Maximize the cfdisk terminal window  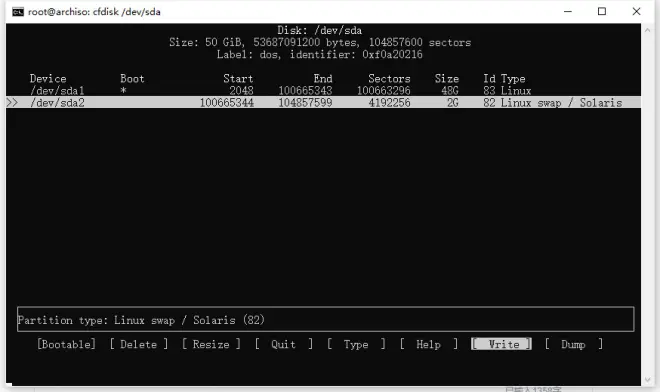point(602,11)
